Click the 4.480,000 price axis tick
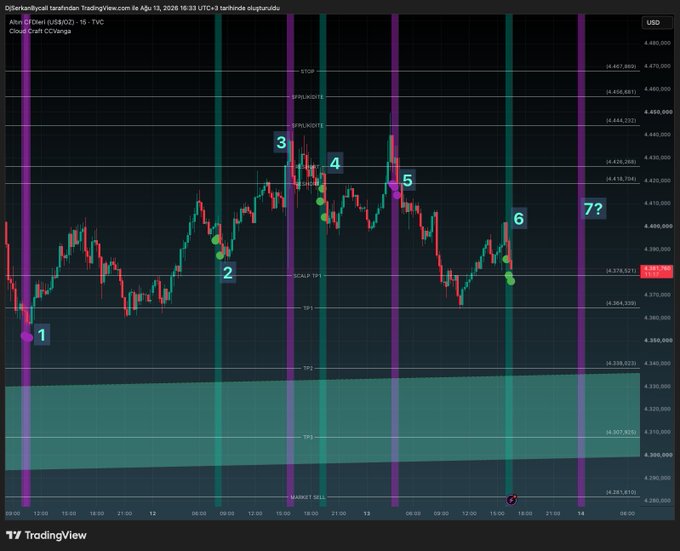The image size is (680, 551). click(657, 43)
